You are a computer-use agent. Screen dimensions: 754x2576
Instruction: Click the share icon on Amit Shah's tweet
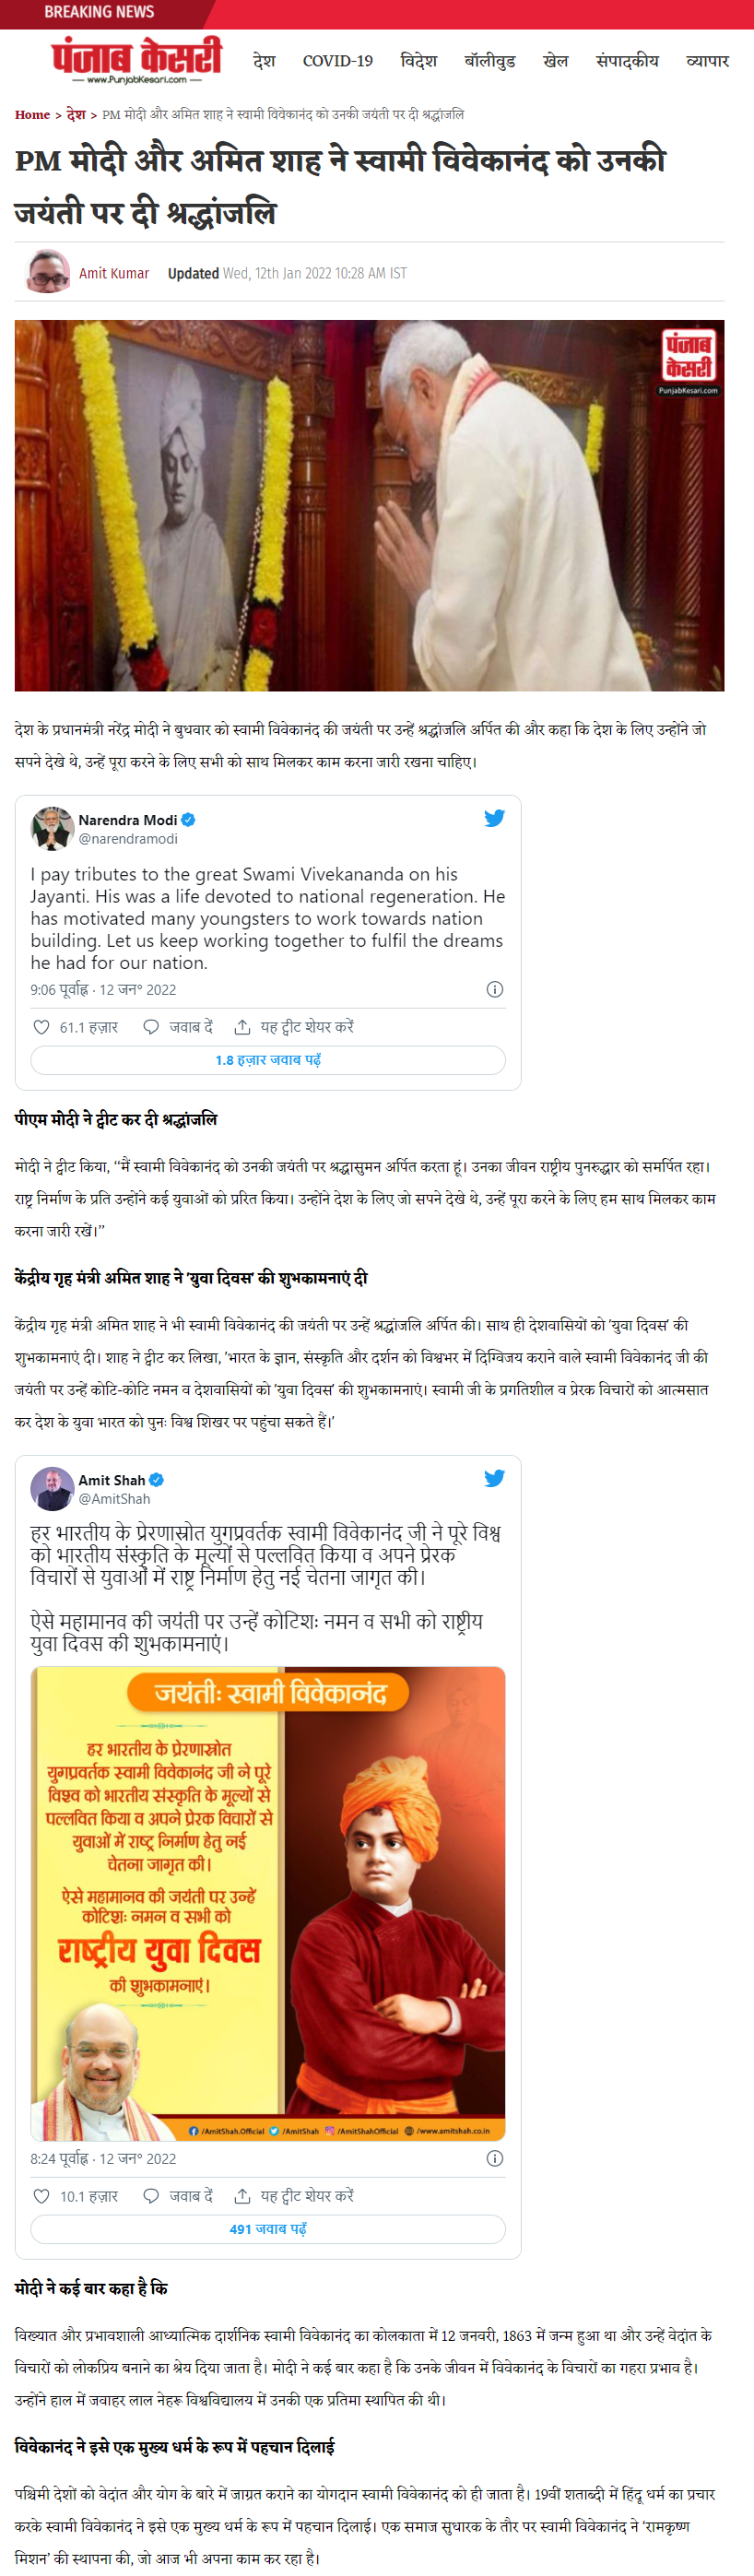tap(242, 2196)
